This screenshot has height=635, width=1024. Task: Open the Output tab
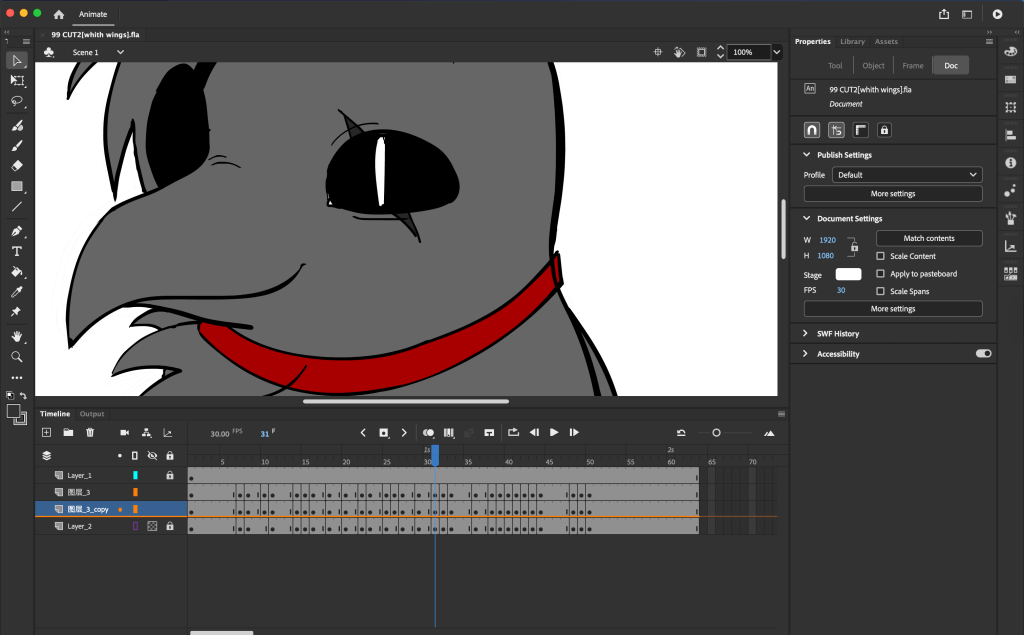[x=92, y=414]
